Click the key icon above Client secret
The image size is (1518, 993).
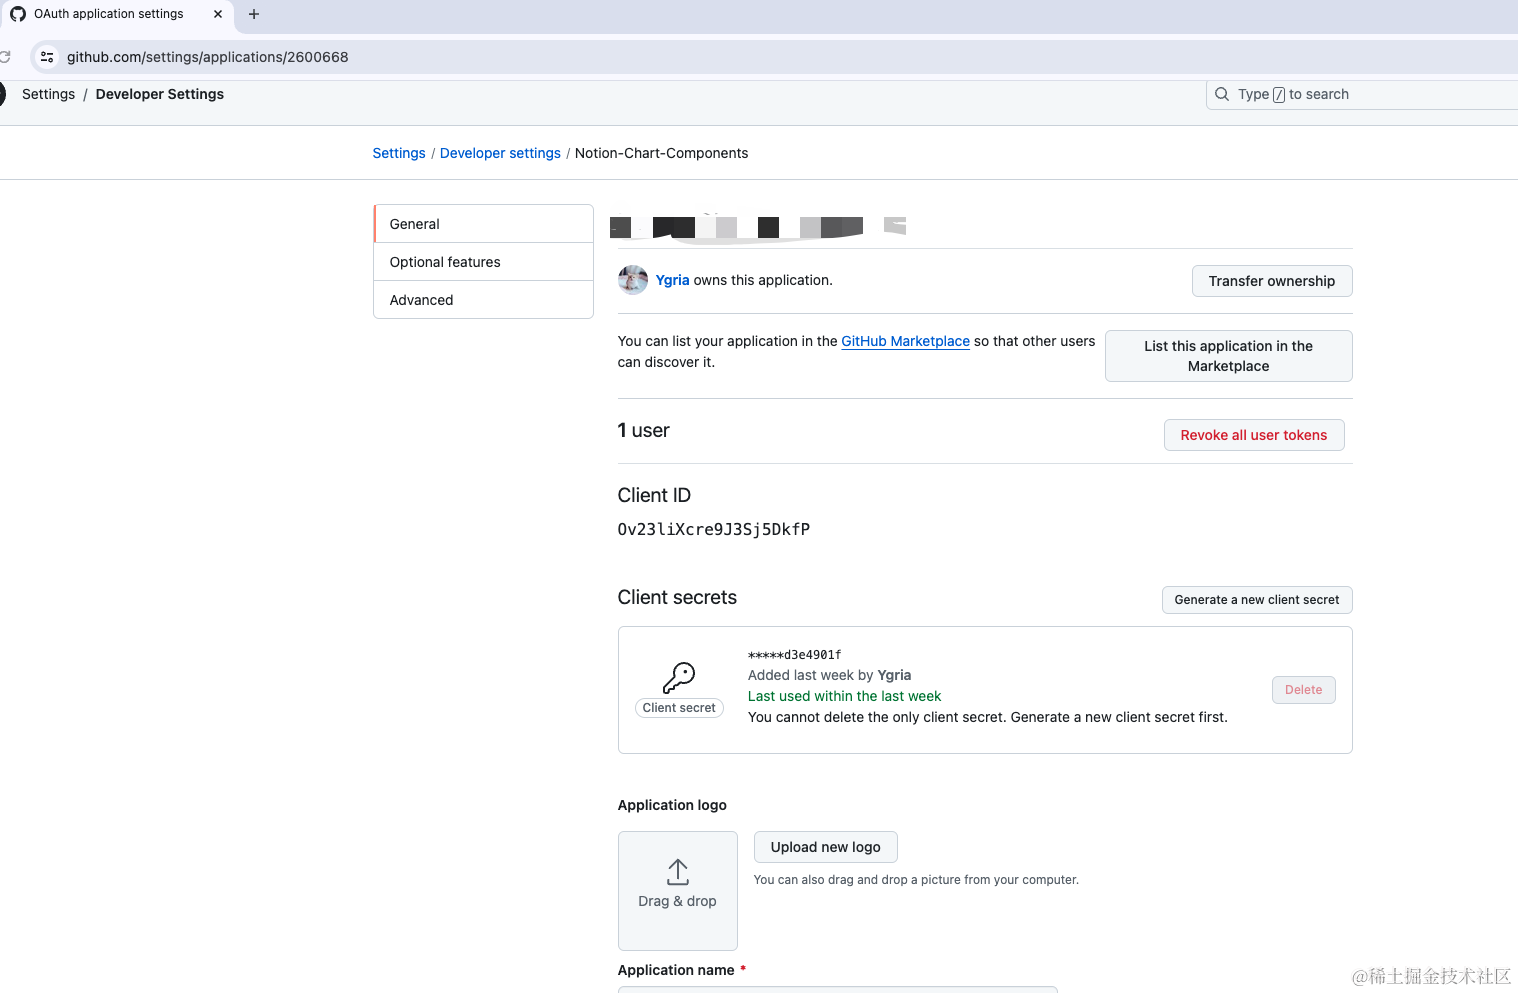coord(680,677)
